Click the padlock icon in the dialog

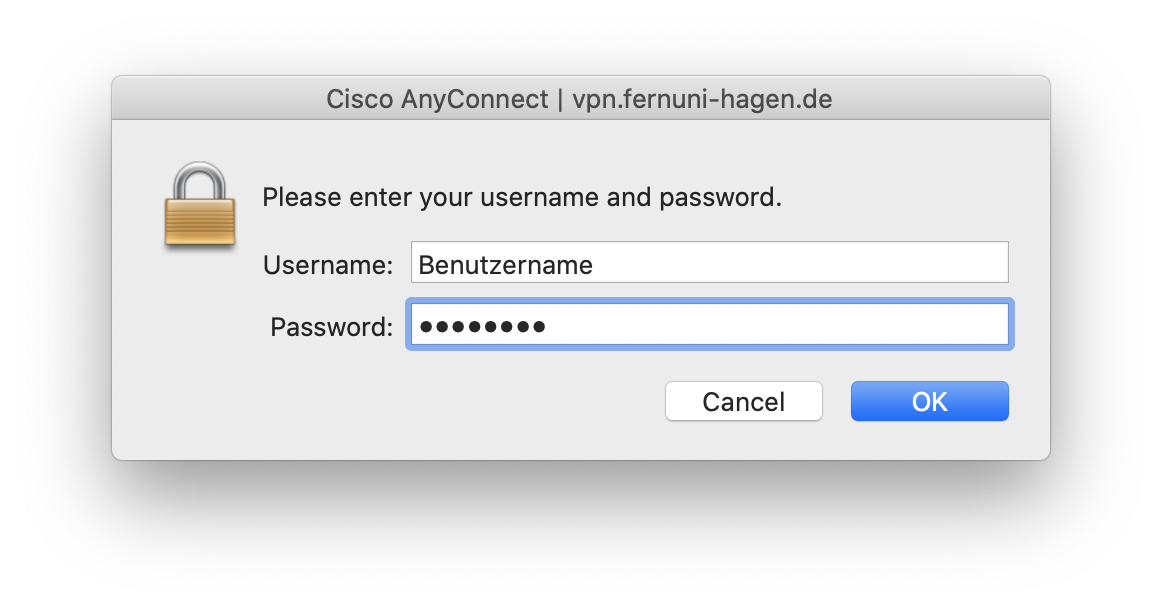click(200, 206)
